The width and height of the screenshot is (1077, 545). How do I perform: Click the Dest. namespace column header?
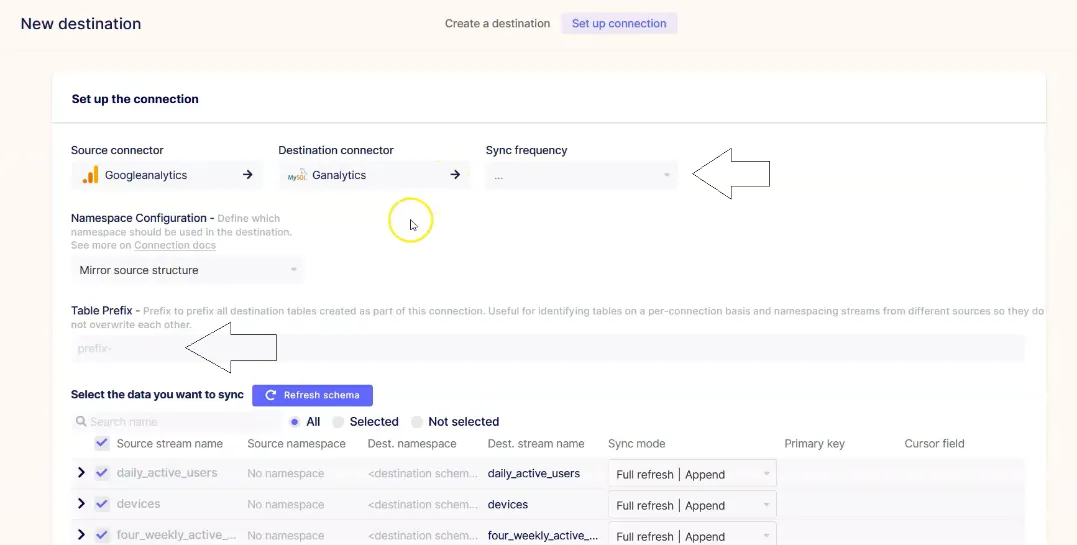tap(411, 444)
